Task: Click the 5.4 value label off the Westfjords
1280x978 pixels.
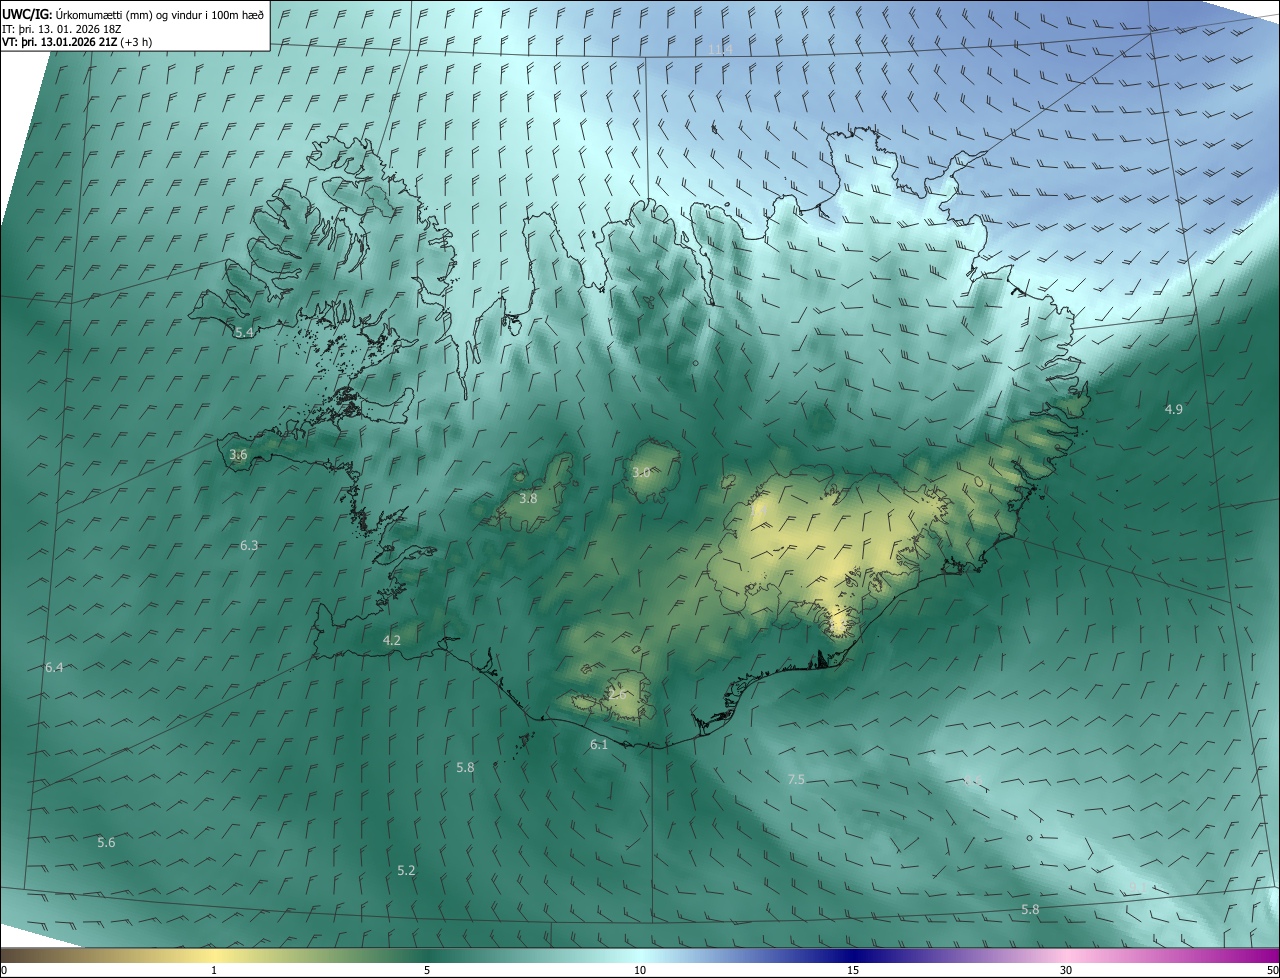Action: [243, 332]
